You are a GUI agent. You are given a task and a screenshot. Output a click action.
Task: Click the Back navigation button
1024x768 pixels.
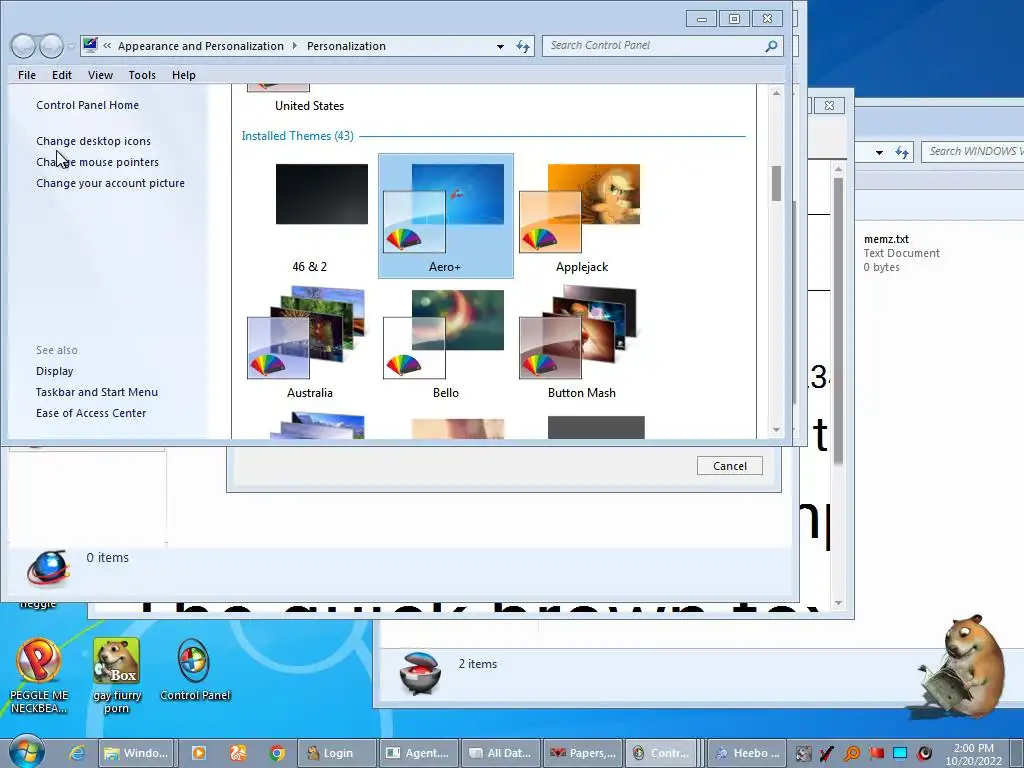pos(24,46)
